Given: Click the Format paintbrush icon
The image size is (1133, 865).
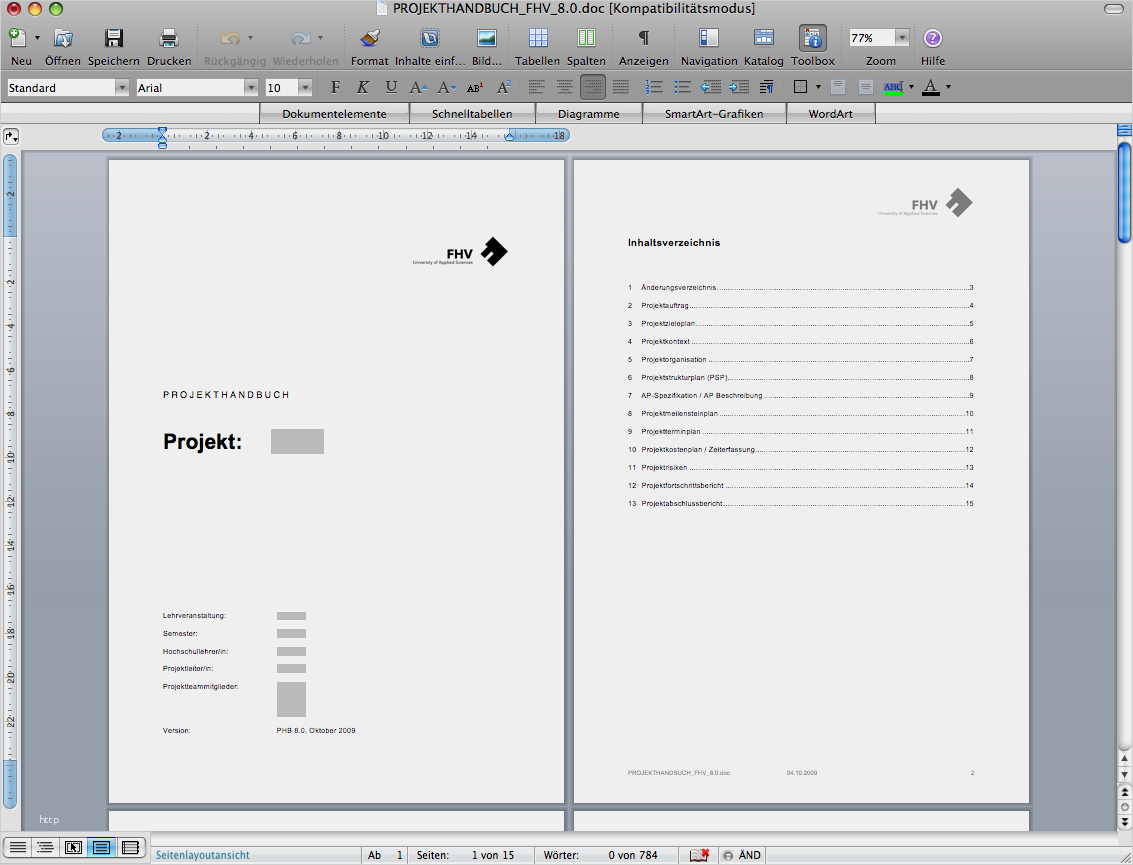Looking at the screenshot, I should pos(370,38).
